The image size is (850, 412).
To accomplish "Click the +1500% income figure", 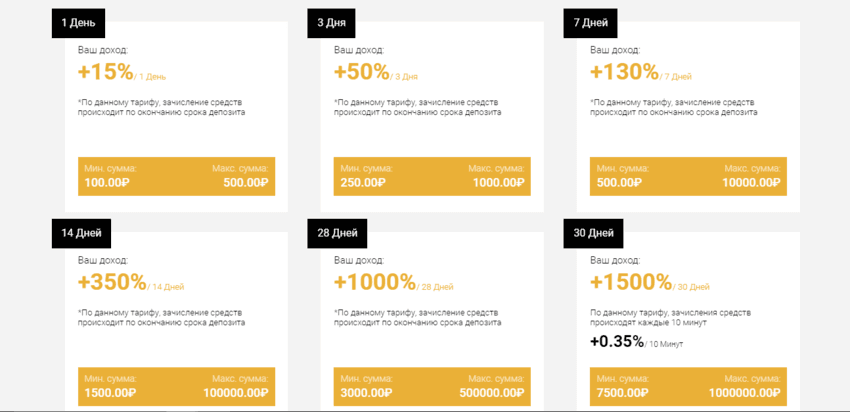I will pos(630,282).
